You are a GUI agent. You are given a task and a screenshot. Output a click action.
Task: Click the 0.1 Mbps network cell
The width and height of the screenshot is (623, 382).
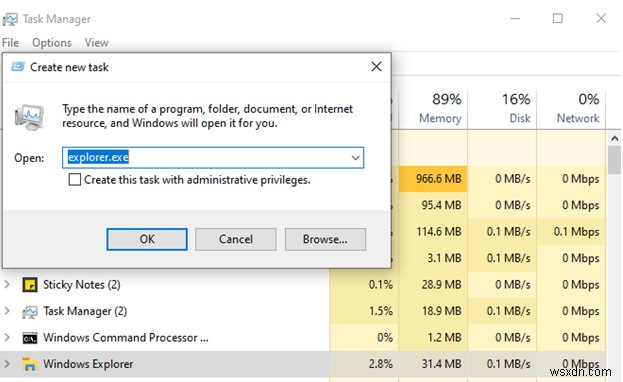point(571,232)
